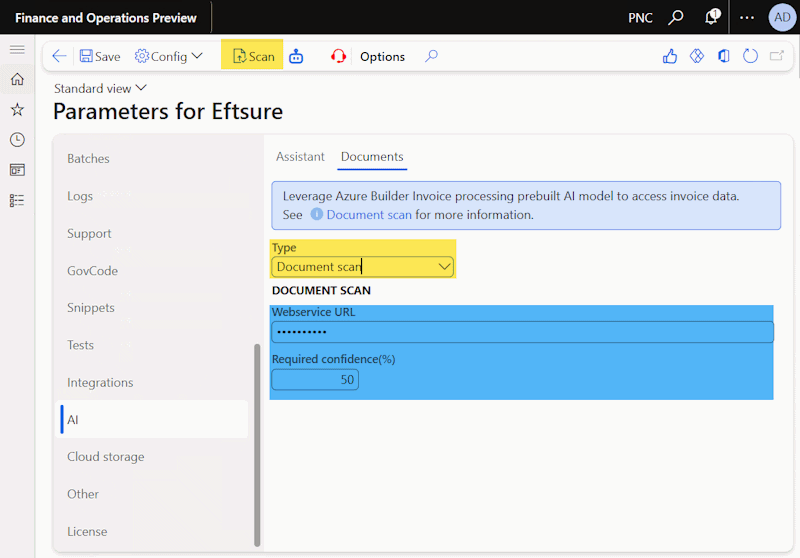Open the Options menu
This screenshot has height=558, width=800.
point(382,57)
